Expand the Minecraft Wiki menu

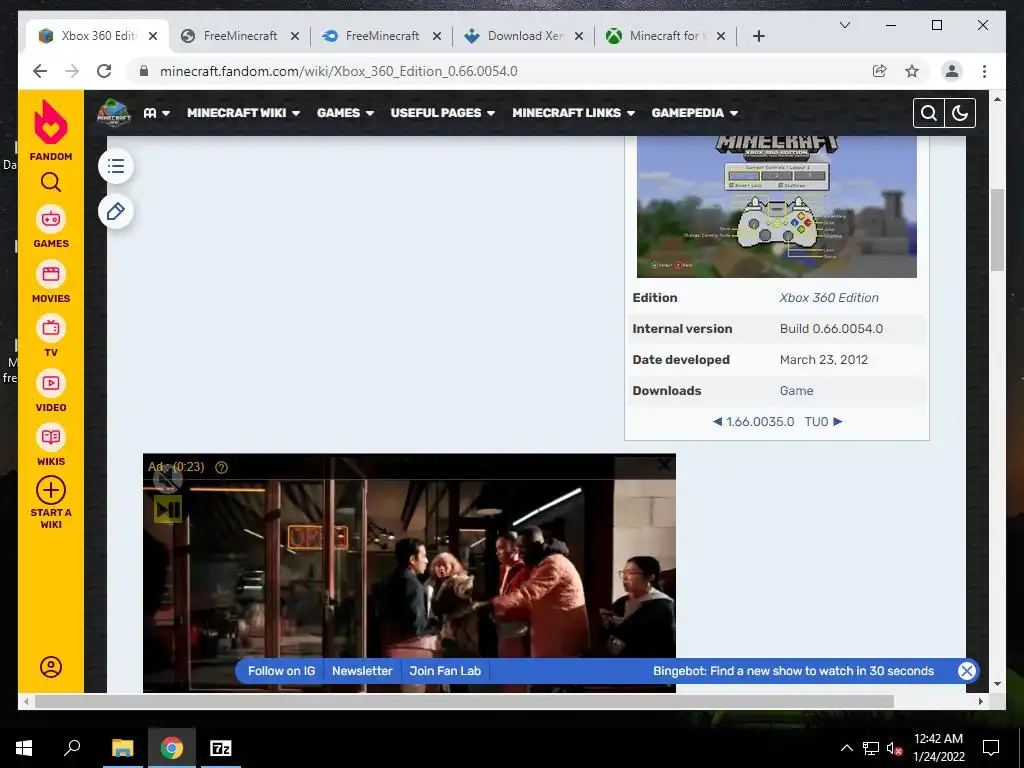pyautogui.click(x=244, y=113)
